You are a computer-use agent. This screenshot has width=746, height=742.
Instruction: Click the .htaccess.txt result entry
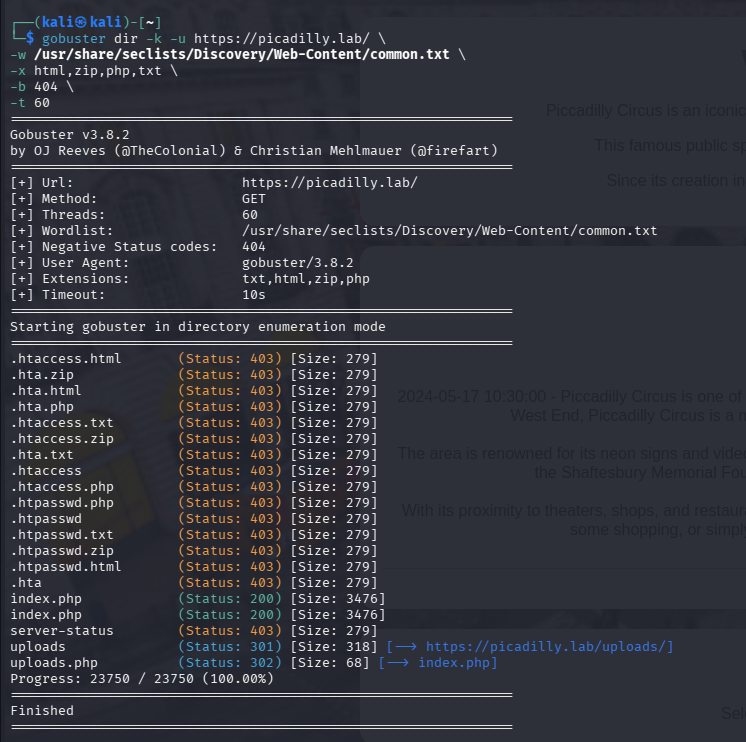click(x=62, y=422)
